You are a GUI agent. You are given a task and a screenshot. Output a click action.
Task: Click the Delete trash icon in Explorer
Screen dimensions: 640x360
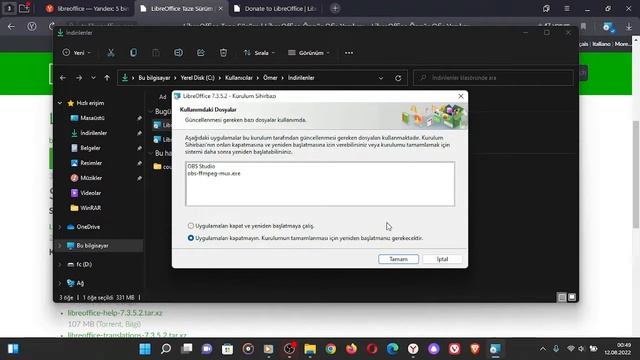tap(223, 53)
